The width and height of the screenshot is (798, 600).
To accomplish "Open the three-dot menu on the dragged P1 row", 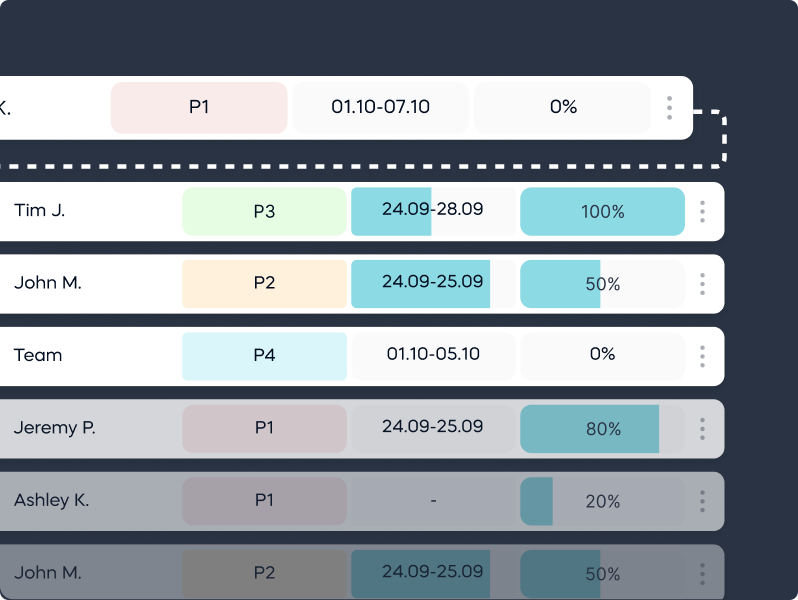I will click(669, 107).
